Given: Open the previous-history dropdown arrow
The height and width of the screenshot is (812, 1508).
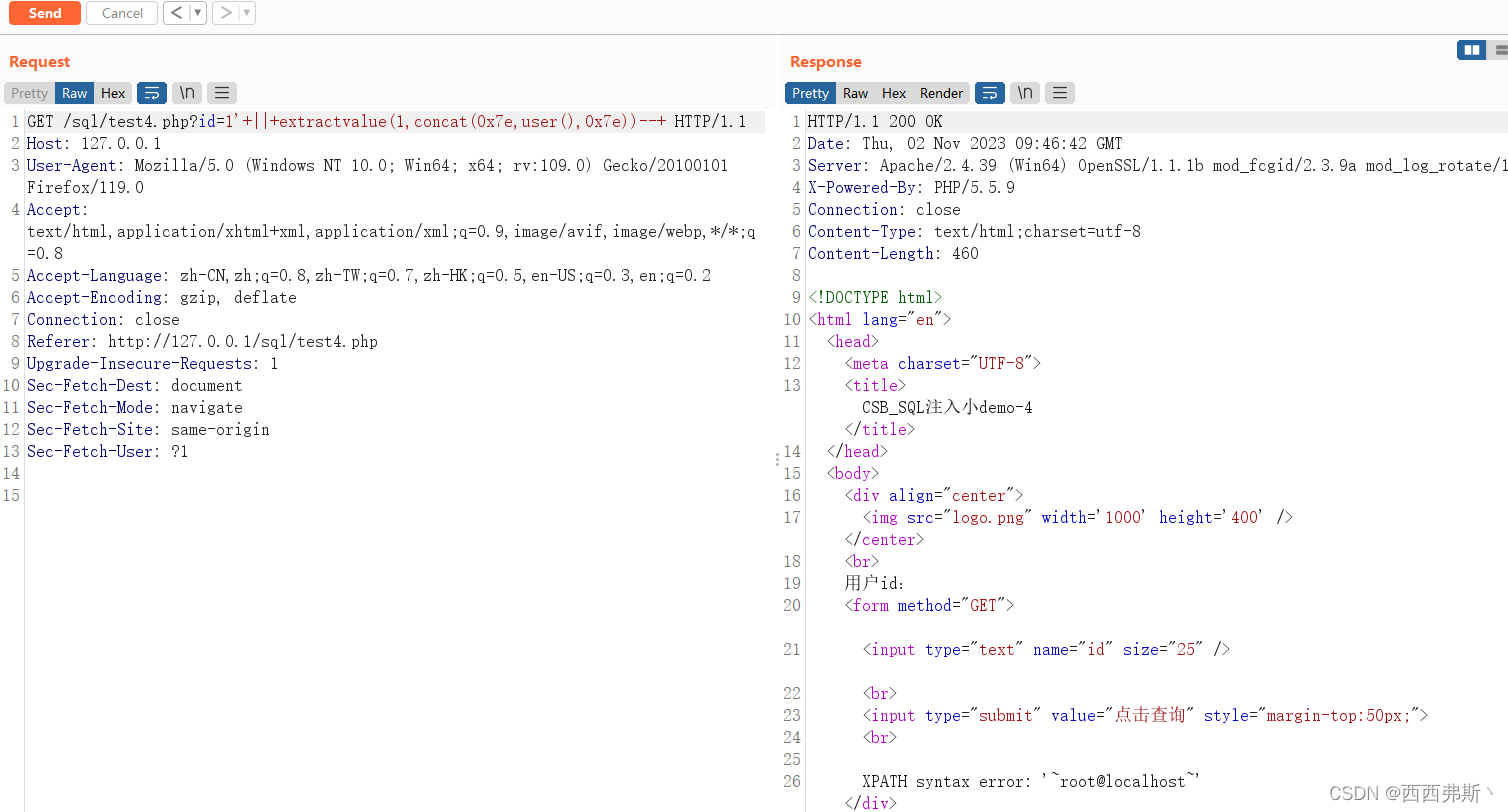Looking at the screenshot, I should tap(198, 13).
